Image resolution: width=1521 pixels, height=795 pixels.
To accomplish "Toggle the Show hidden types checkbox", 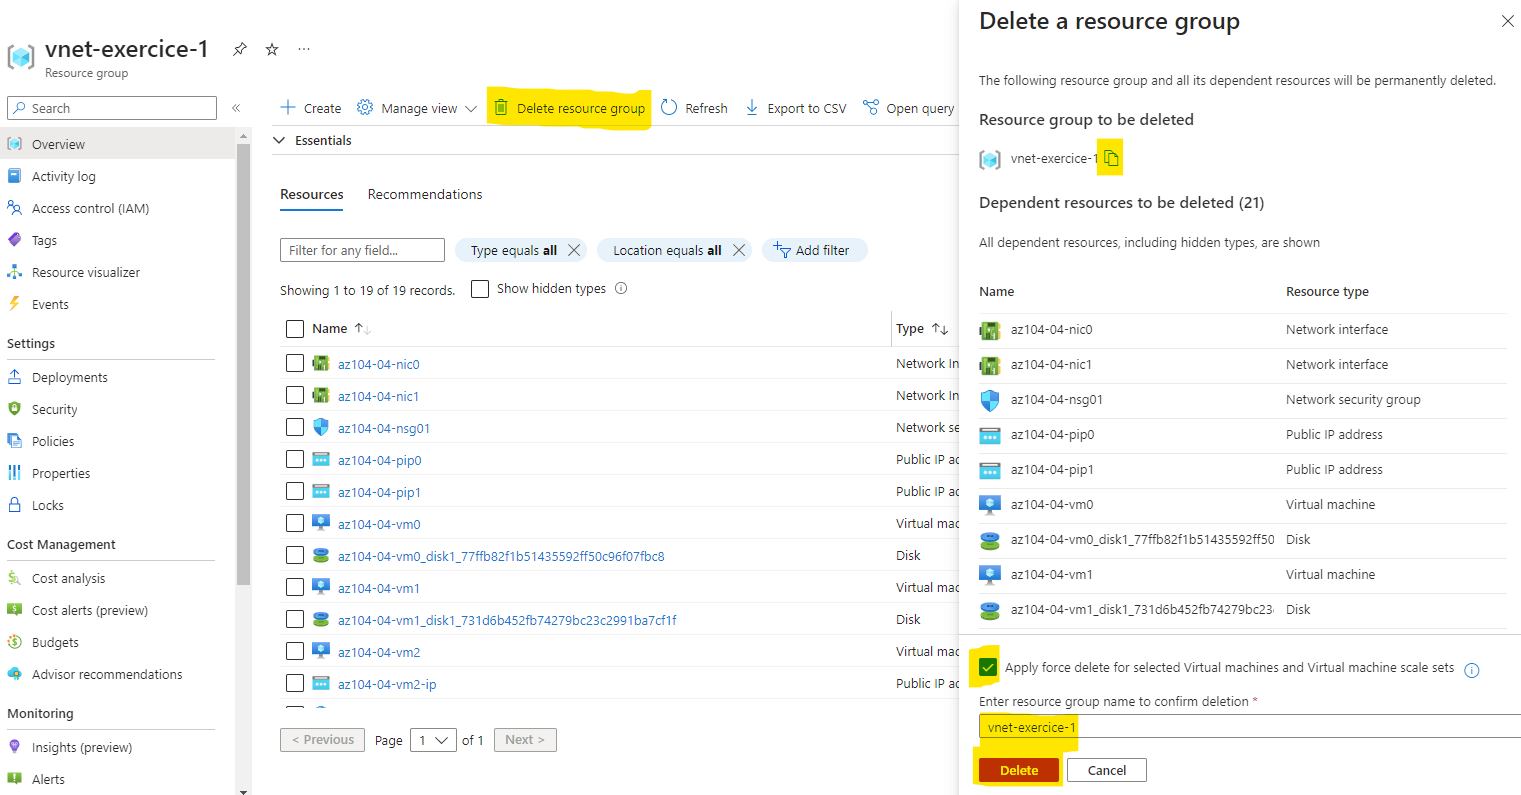I will point(480,289).
